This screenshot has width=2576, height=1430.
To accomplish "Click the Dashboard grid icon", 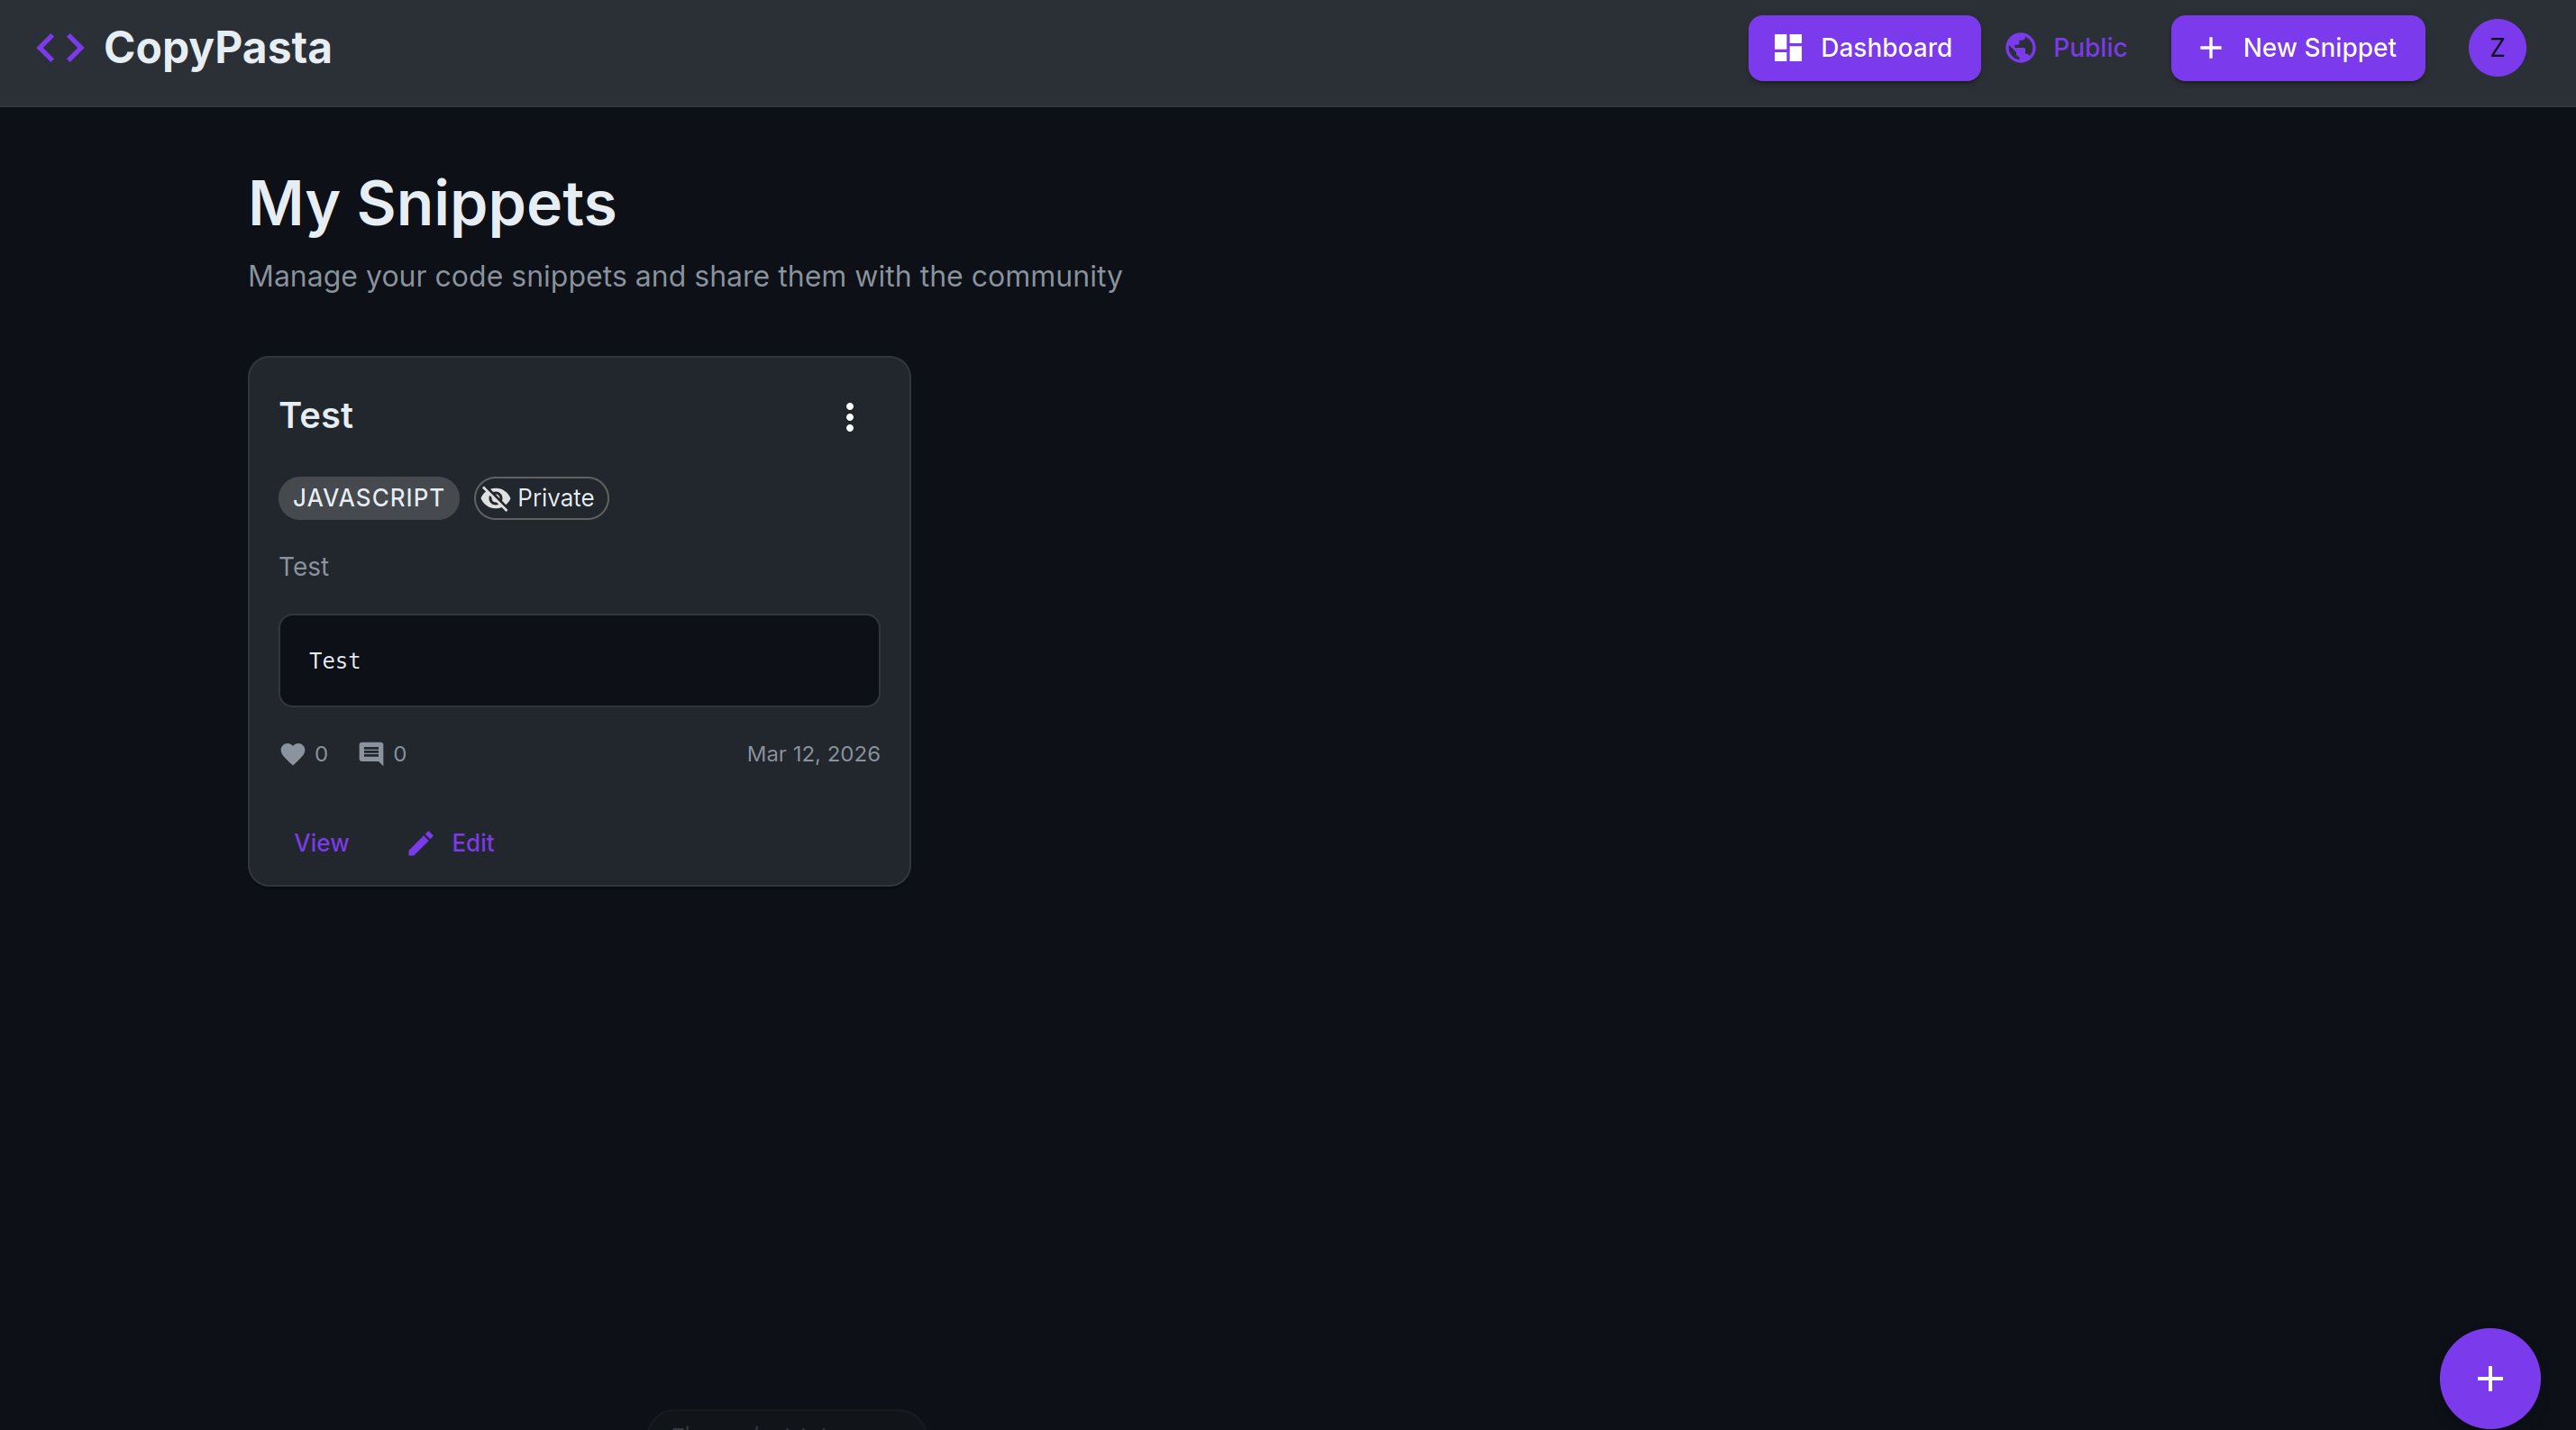I will [x=1787, y=48].
